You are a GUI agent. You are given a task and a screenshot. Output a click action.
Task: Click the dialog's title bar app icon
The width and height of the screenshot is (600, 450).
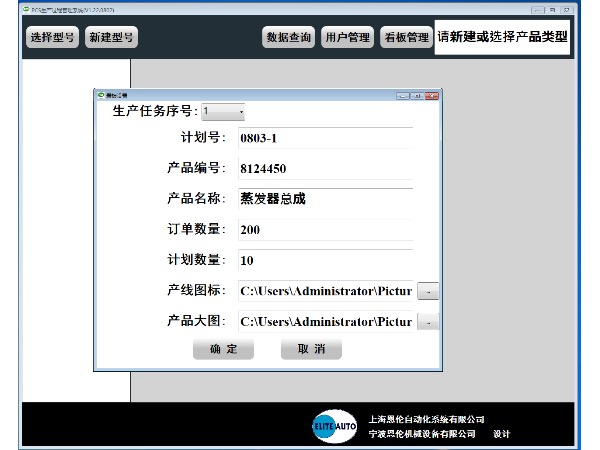pos(101,95)
